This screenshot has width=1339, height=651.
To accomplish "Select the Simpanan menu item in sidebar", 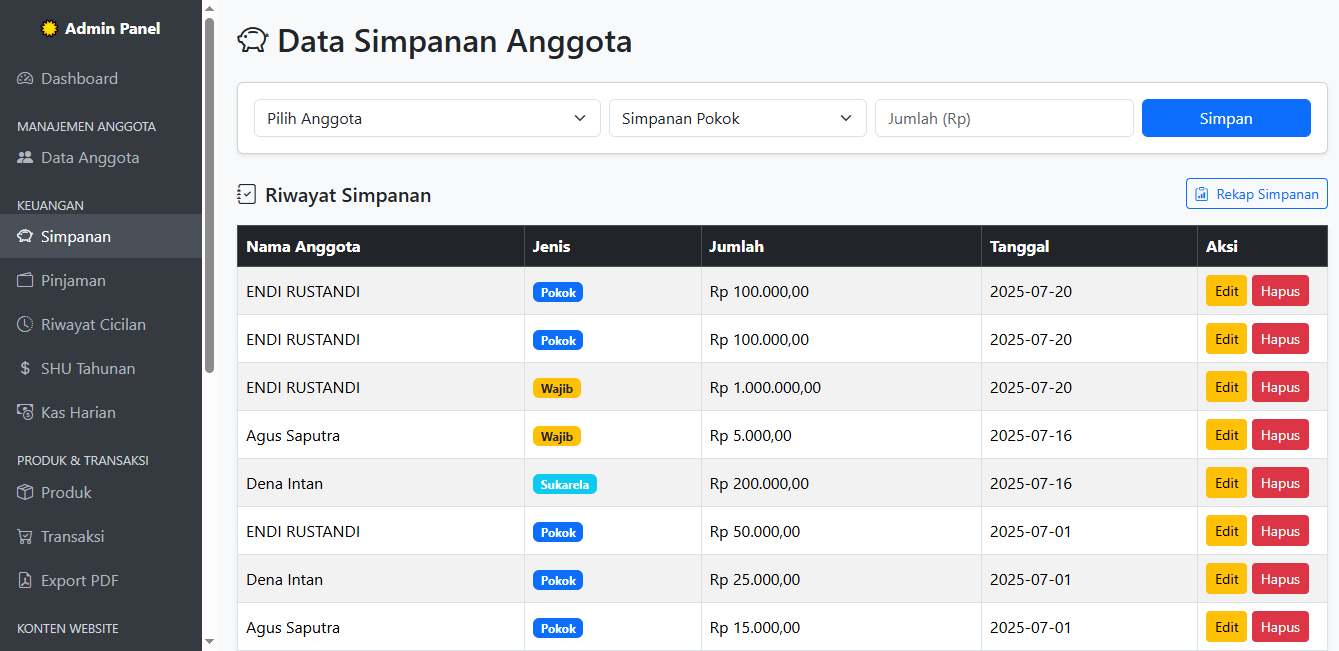I will (76, 237).
